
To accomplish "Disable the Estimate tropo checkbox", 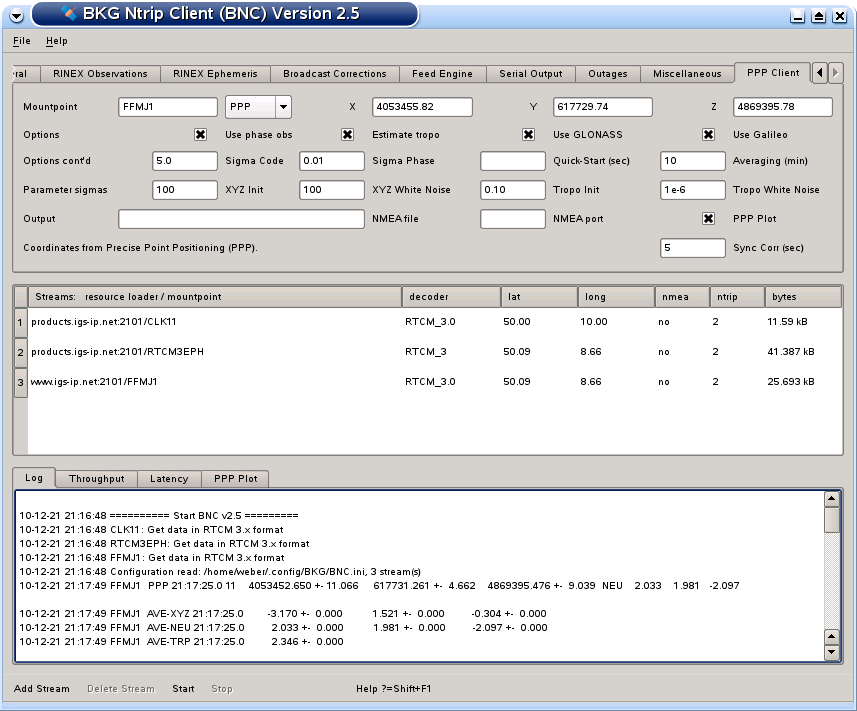I will 348,135.
